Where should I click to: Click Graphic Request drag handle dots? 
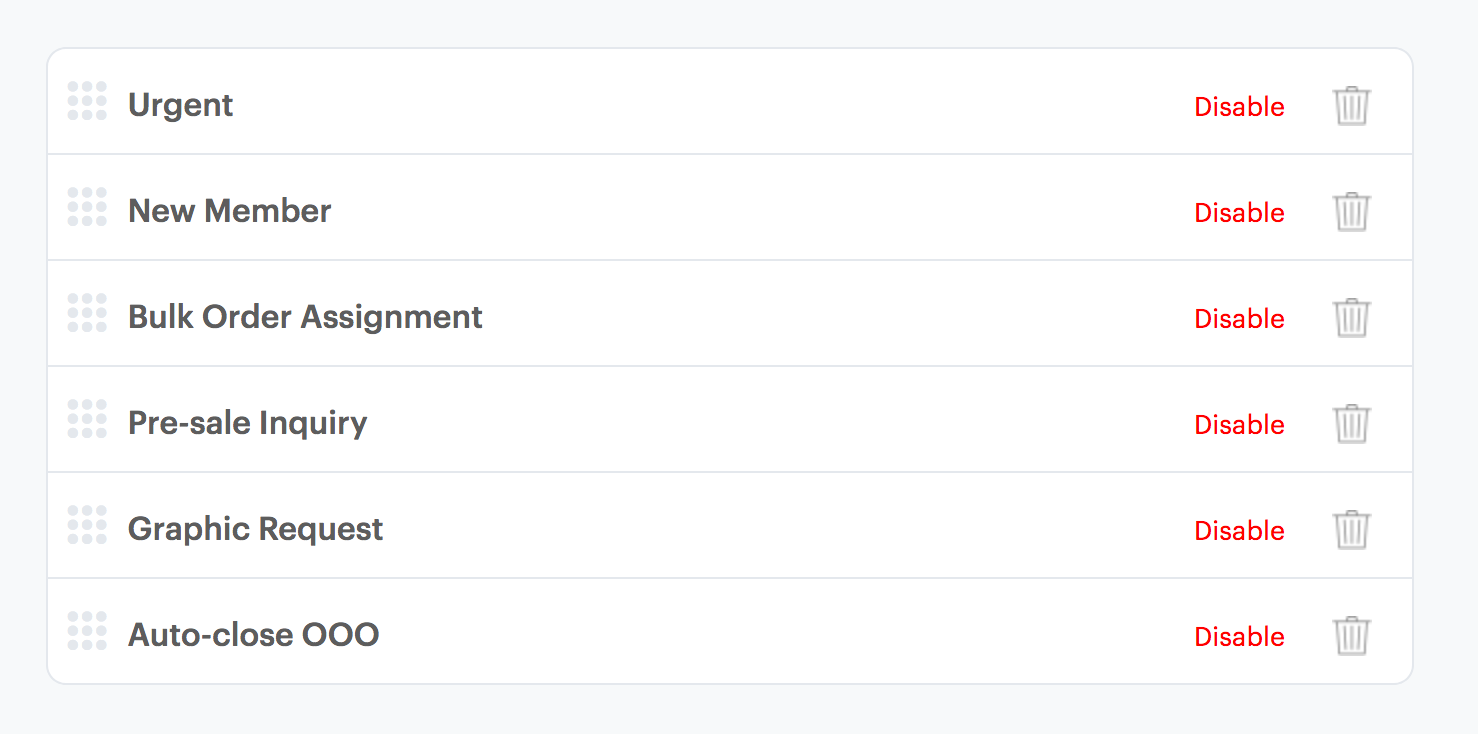coord(87,525)
